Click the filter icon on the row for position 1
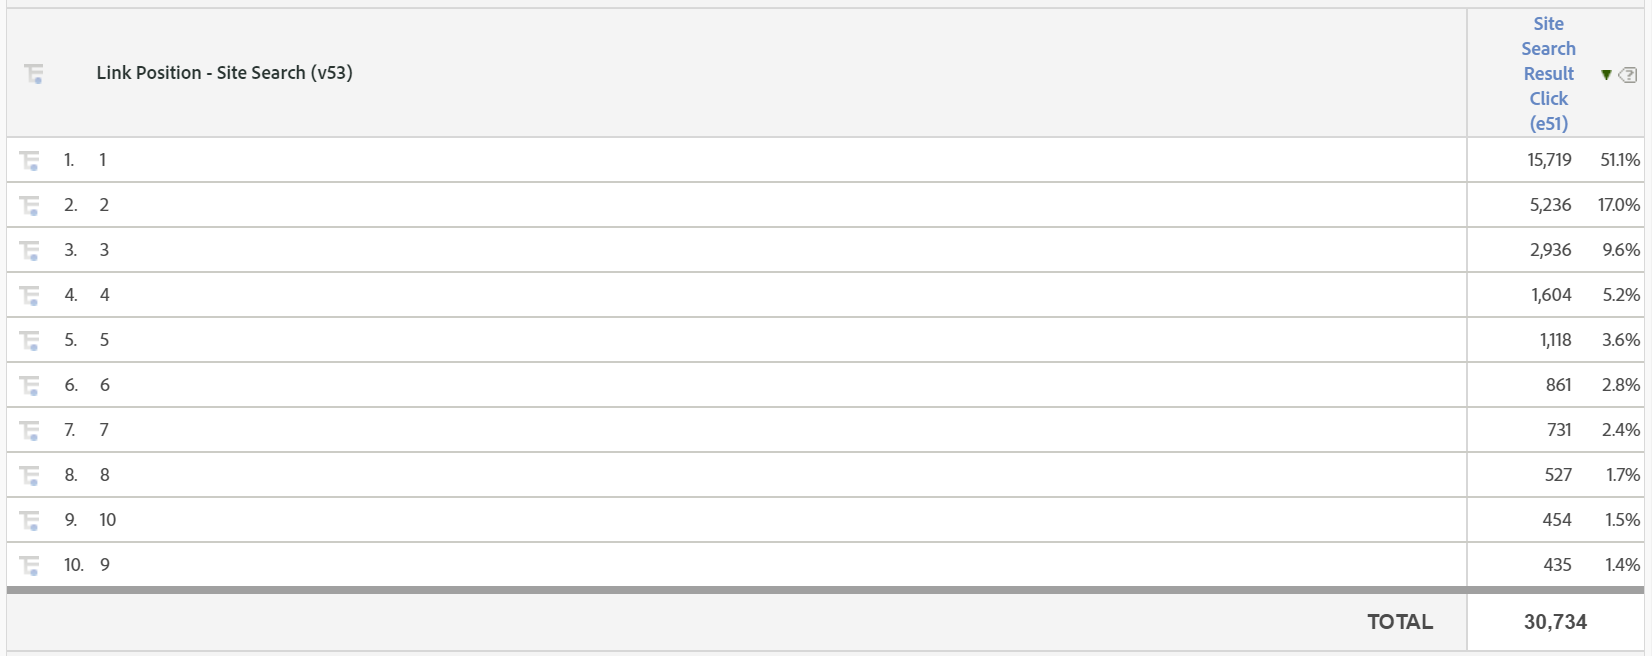This screenshot has width=1652, height=656. click(x=29, y=159)
